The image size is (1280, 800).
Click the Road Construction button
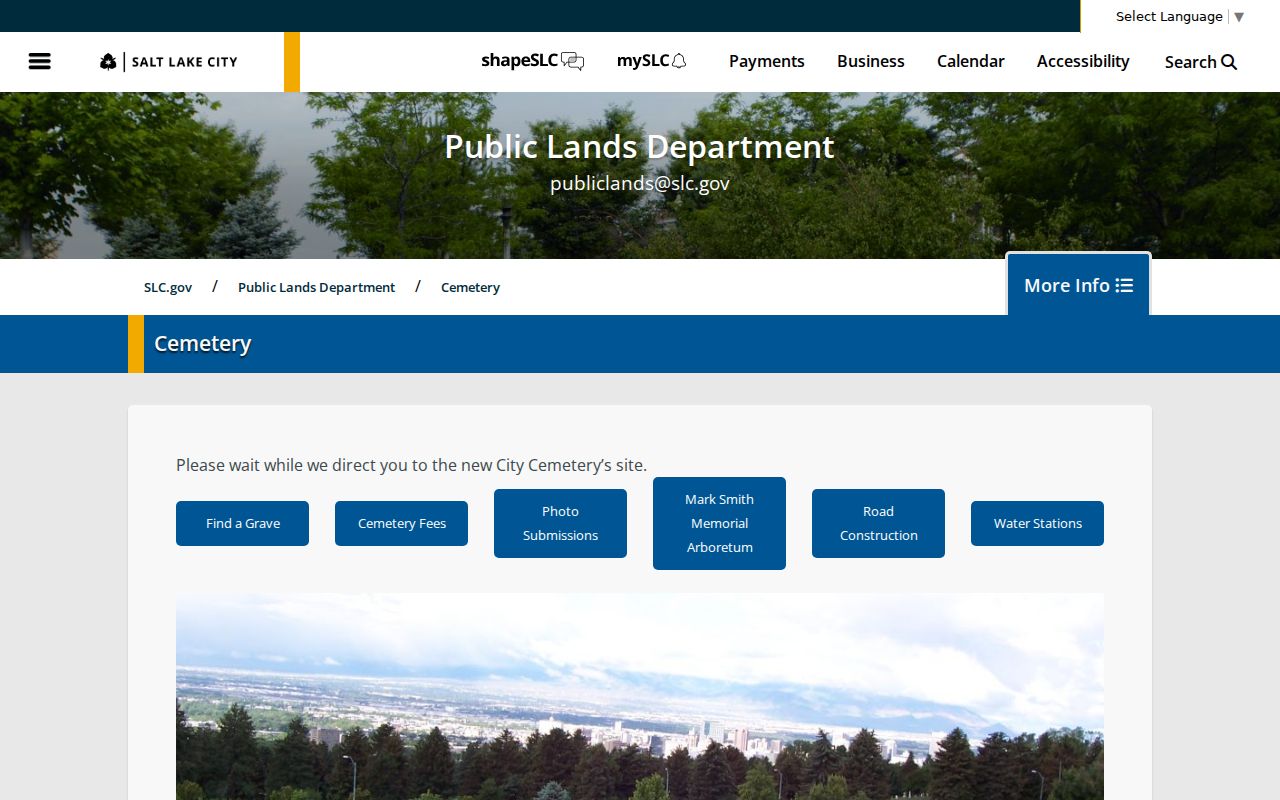pyautogui.click(x=878, y=523)
